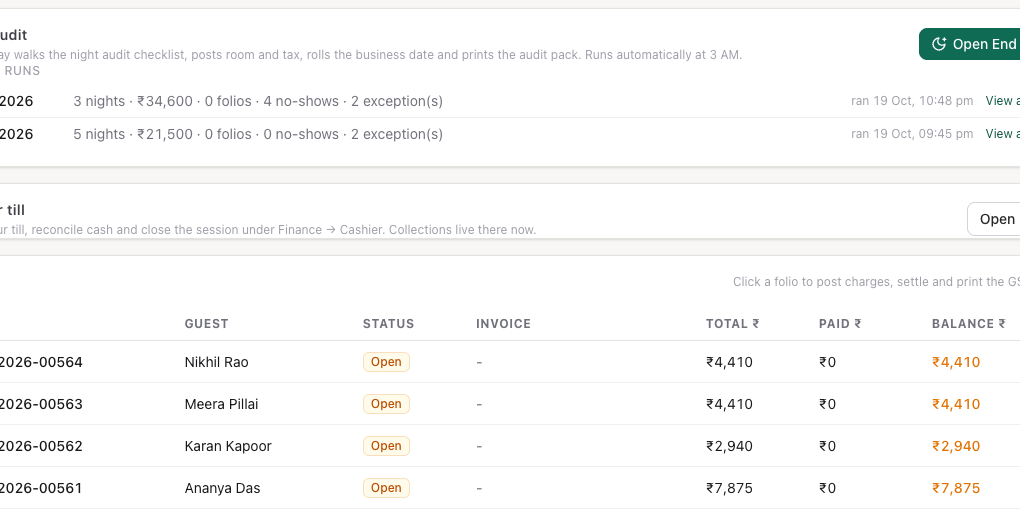This screenshot has height=520, width=1020.
Task: Click Open status badge for Karan Kapoor
Action: click(x=386, y=446)
